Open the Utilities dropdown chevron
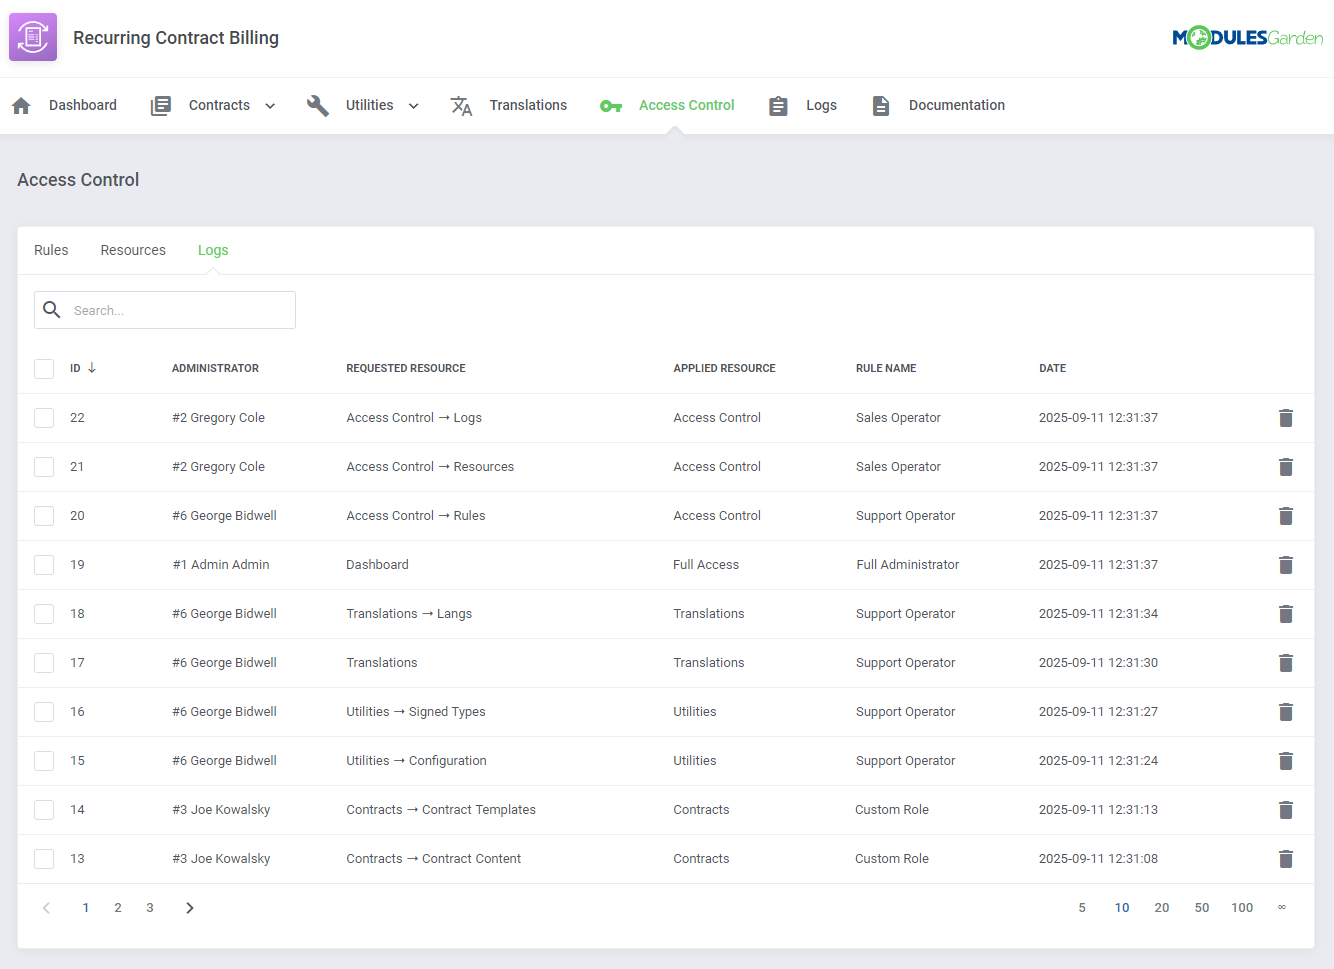The image size is (1334, 969). [412, 105]
